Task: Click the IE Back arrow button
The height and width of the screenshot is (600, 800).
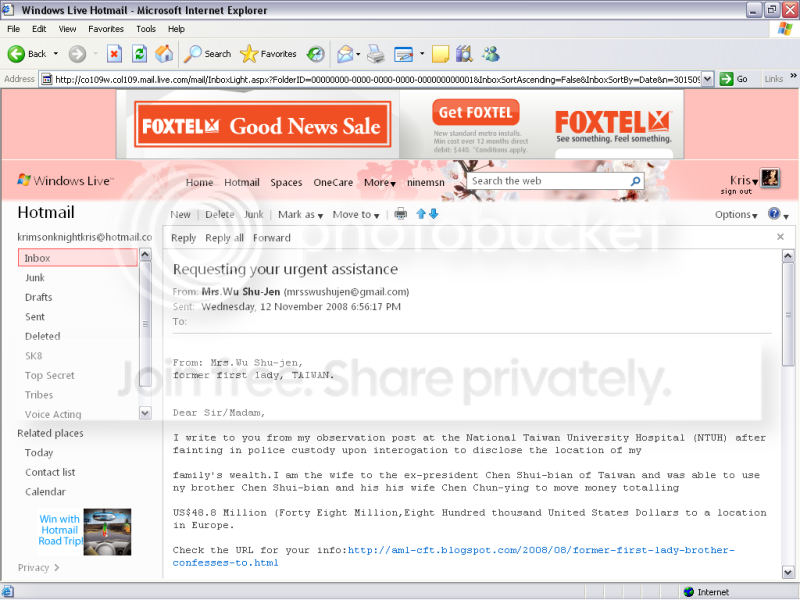Action: pyautogui.click(x=16, y=54)
